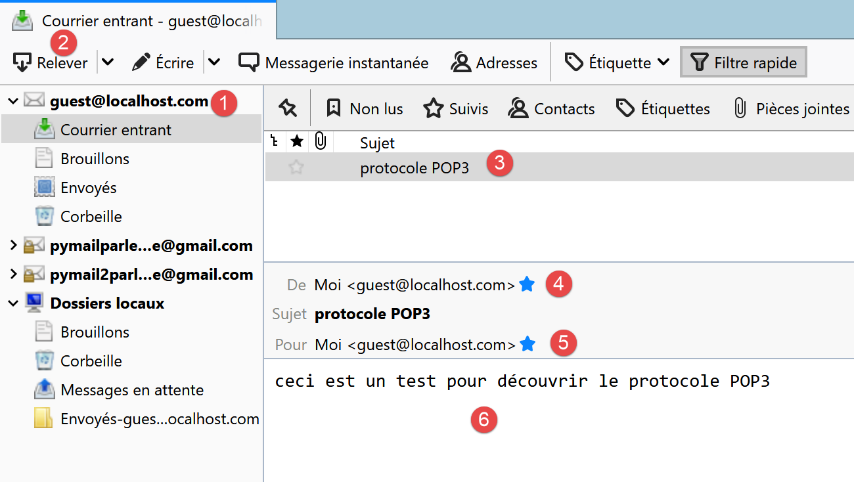Click the blue star next to the De sender
This screenshot has height=482, width=854.
(x=528, y=285)
